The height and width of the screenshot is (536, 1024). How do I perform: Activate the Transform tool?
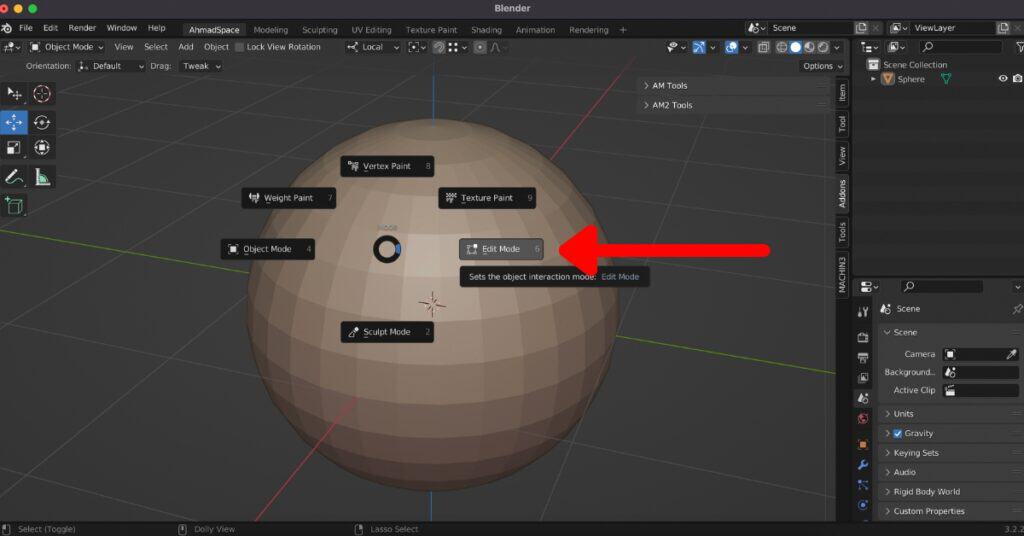point(42,148)
